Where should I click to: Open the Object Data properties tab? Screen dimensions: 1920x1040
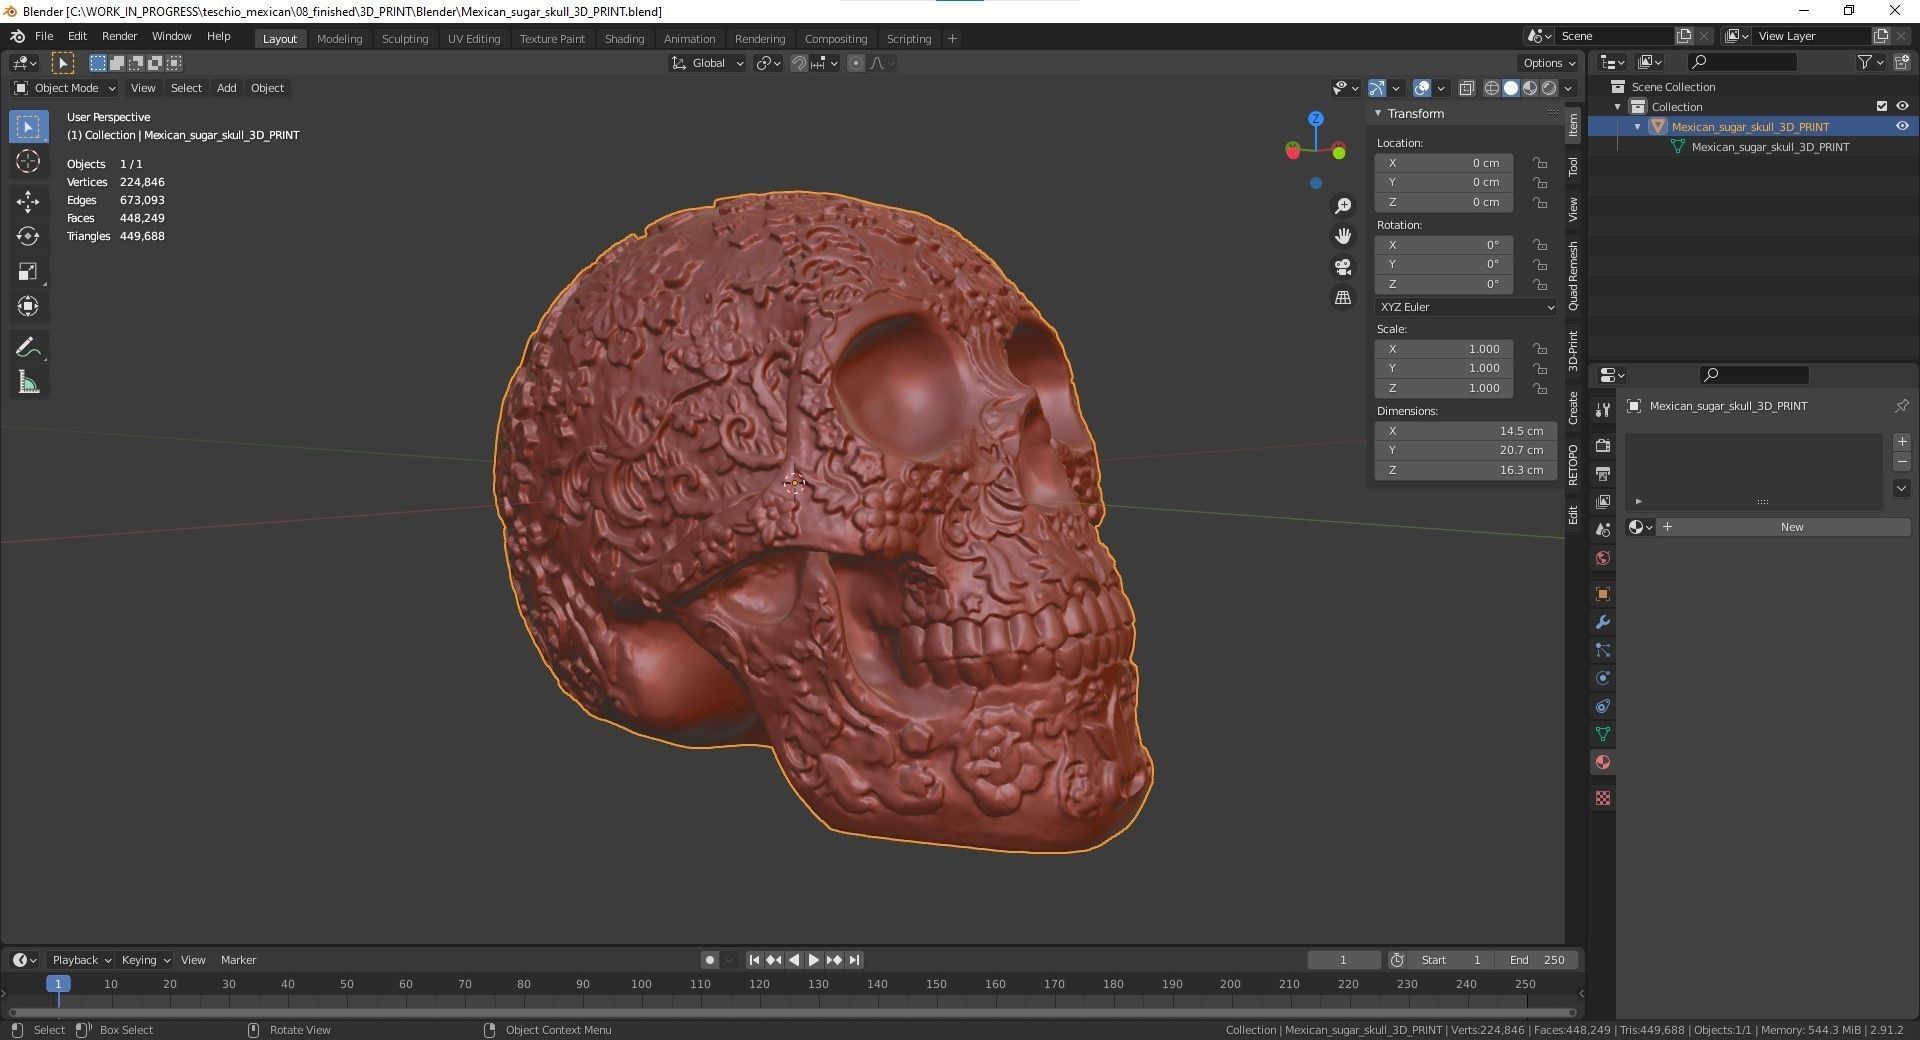(1603, 734)
